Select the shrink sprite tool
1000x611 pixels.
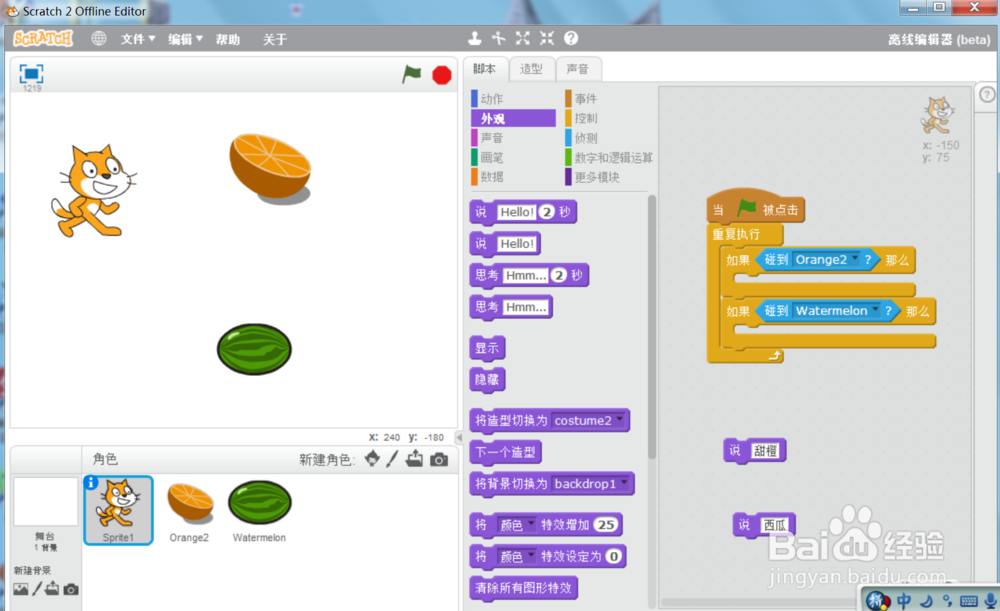coord(547,38)
